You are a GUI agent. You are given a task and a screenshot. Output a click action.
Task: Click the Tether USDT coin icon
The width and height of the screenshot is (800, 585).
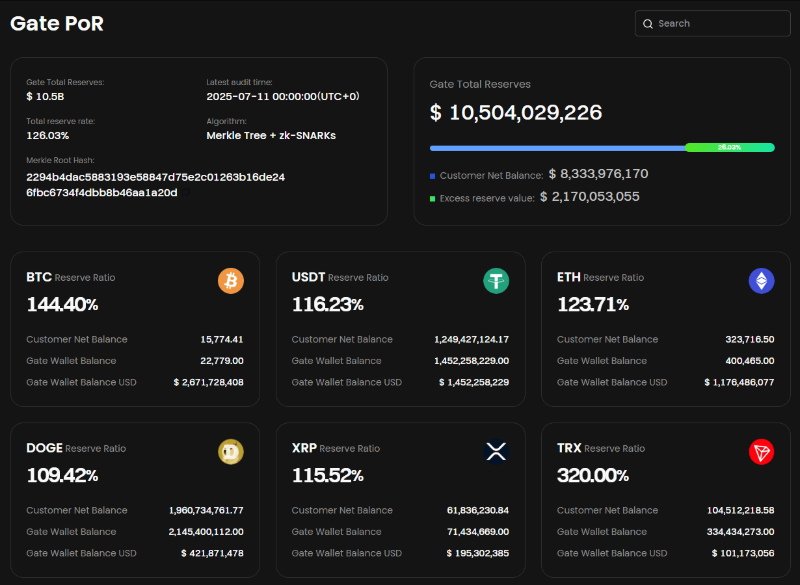pos(496,281)
